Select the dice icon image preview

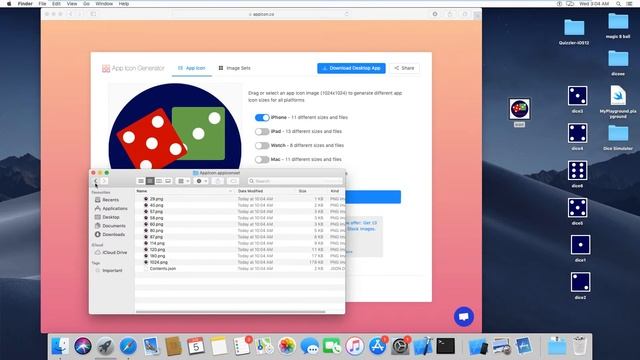pos(175,126)
